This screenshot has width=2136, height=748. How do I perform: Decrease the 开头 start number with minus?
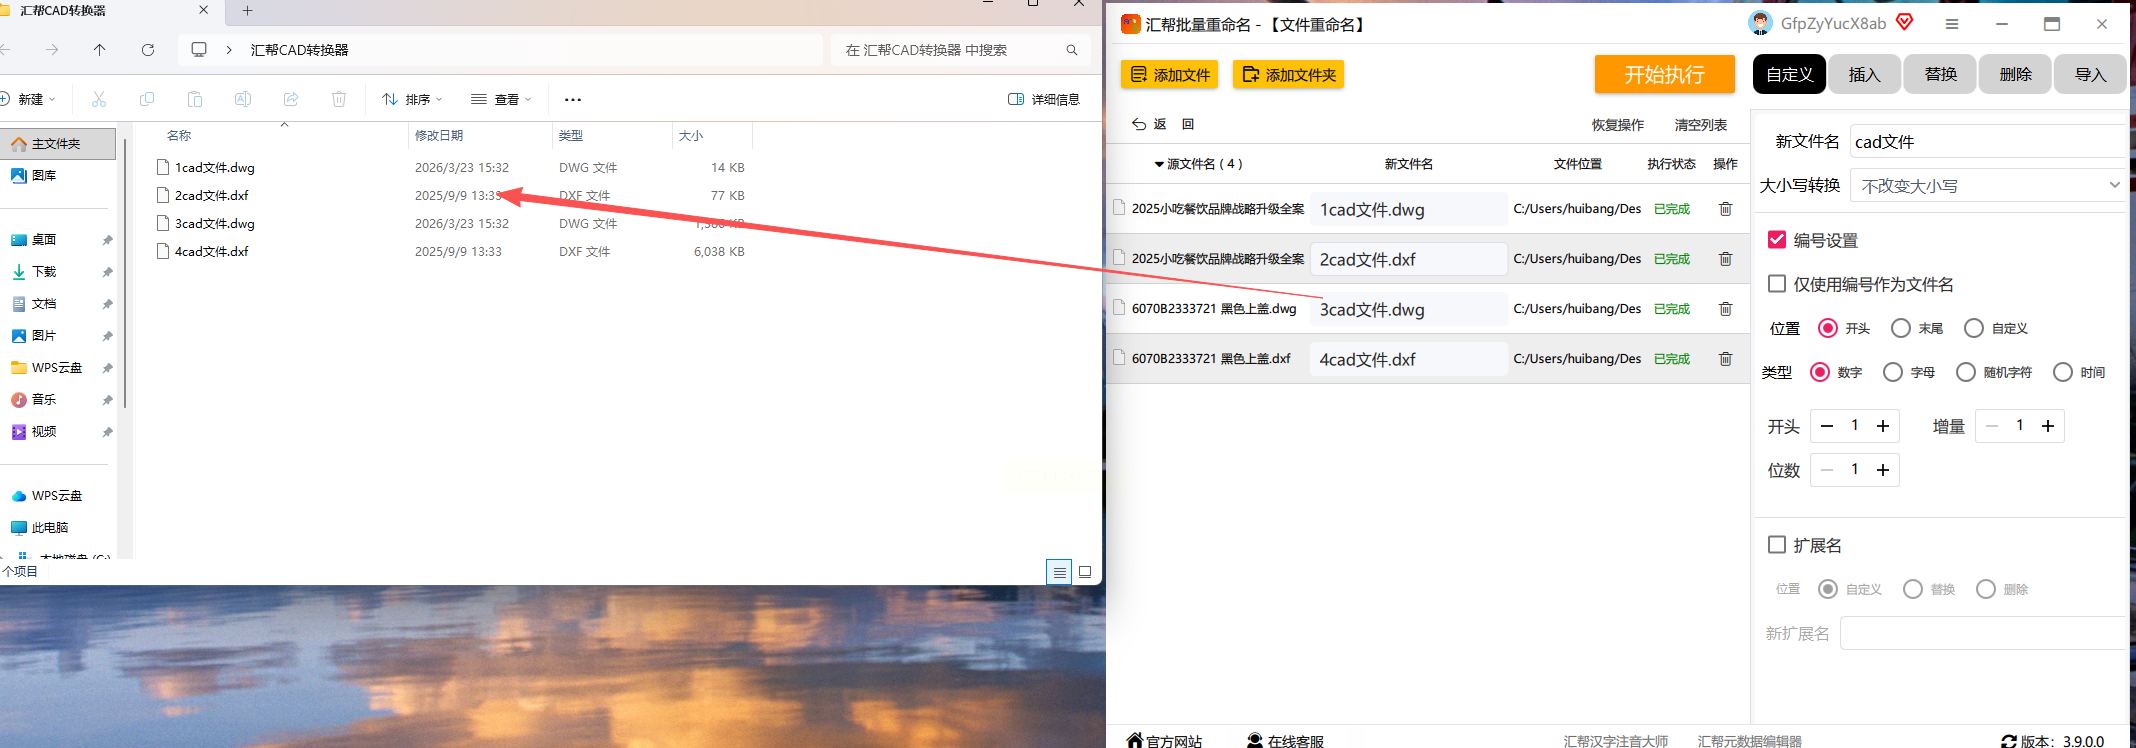click(x=1827, y=426)
